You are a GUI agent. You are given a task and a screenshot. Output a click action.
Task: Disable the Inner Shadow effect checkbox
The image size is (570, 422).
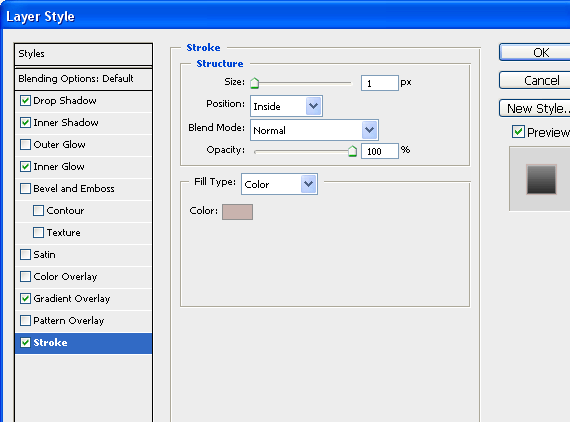[x=25, y=122]
